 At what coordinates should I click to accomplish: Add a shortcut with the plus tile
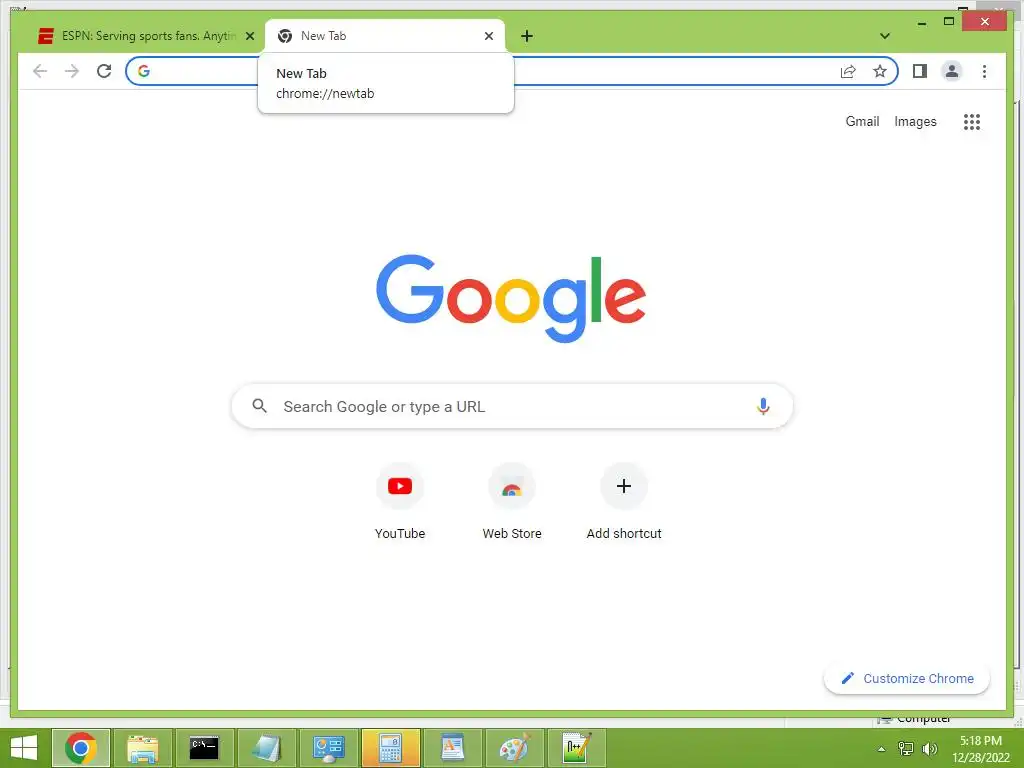point(624,502)
